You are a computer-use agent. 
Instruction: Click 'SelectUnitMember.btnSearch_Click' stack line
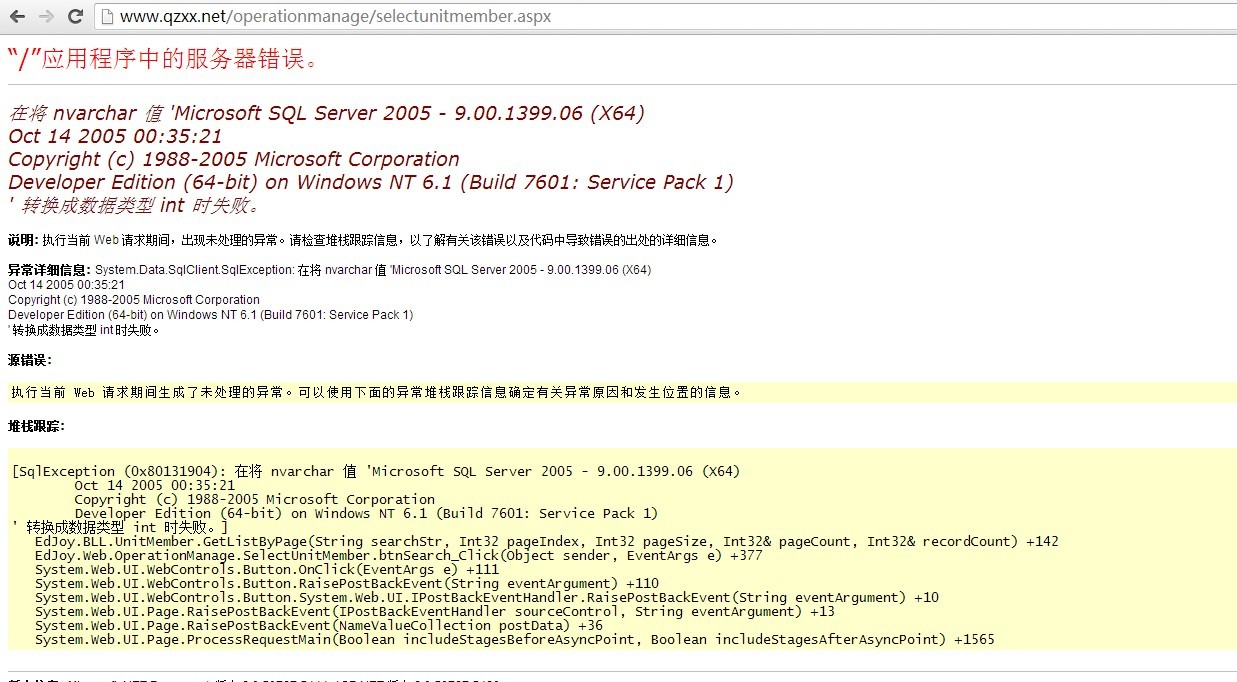pyautogui.click(x=398, y=555)
